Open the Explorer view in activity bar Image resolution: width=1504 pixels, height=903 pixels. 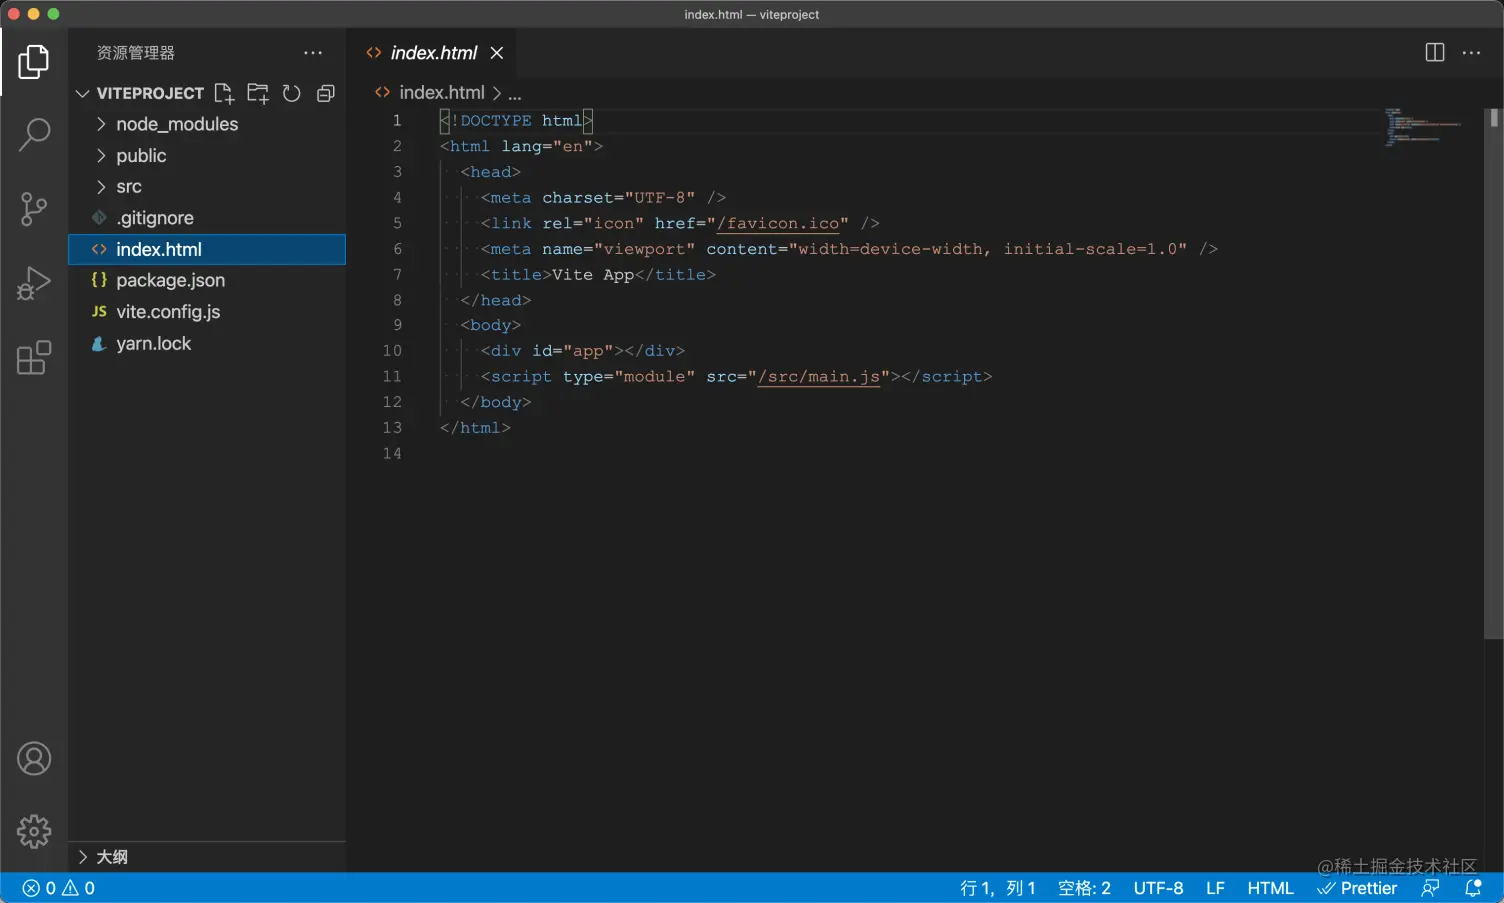[33, 62]
